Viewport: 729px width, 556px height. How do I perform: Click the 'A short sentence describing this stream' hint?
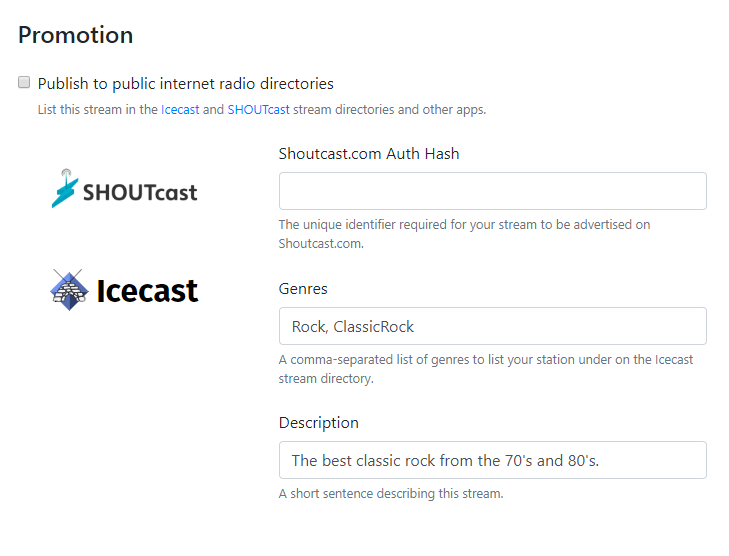point(391,493)
